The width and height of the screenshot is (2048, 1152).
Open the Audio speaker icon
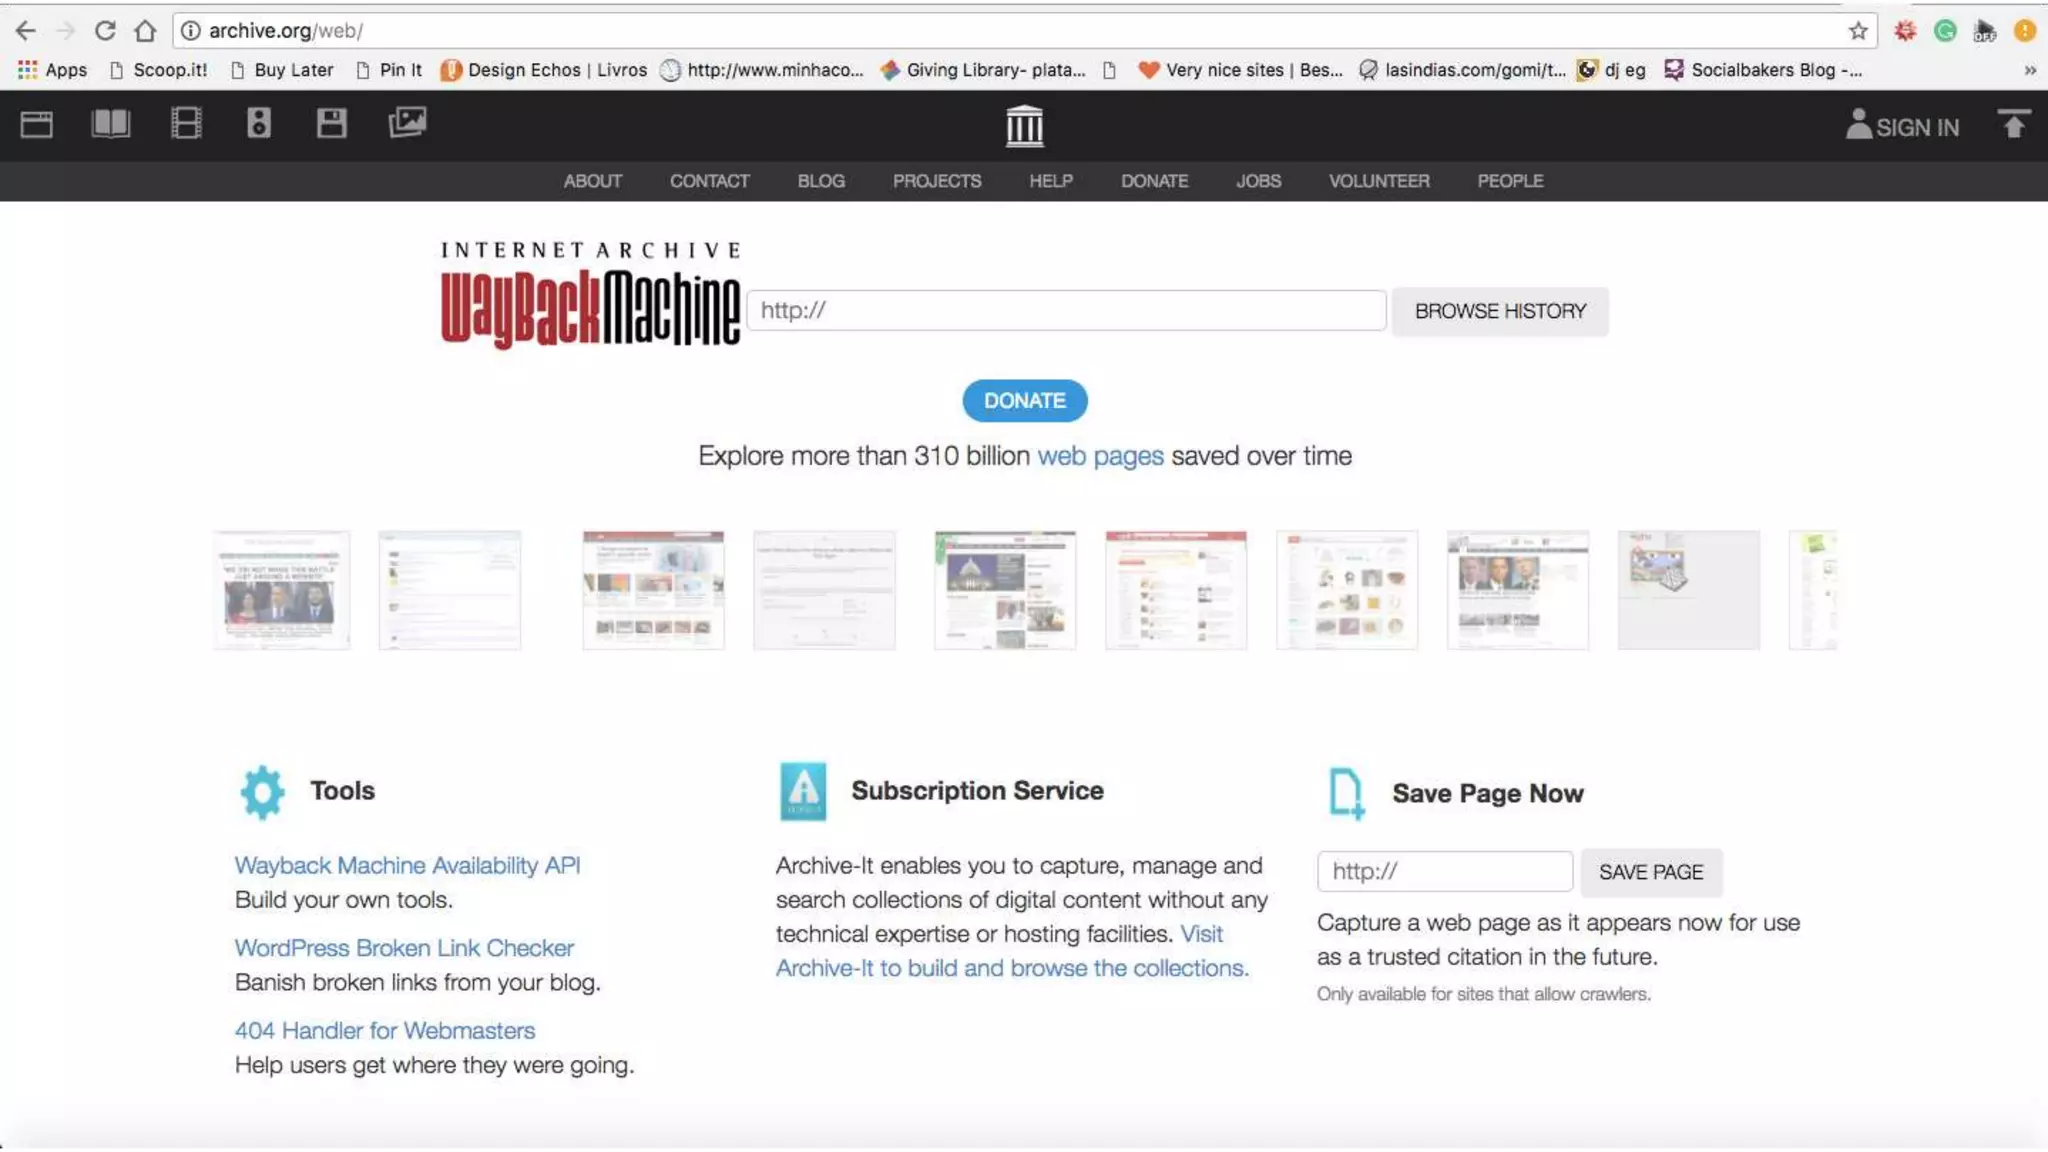click(259, 124)
